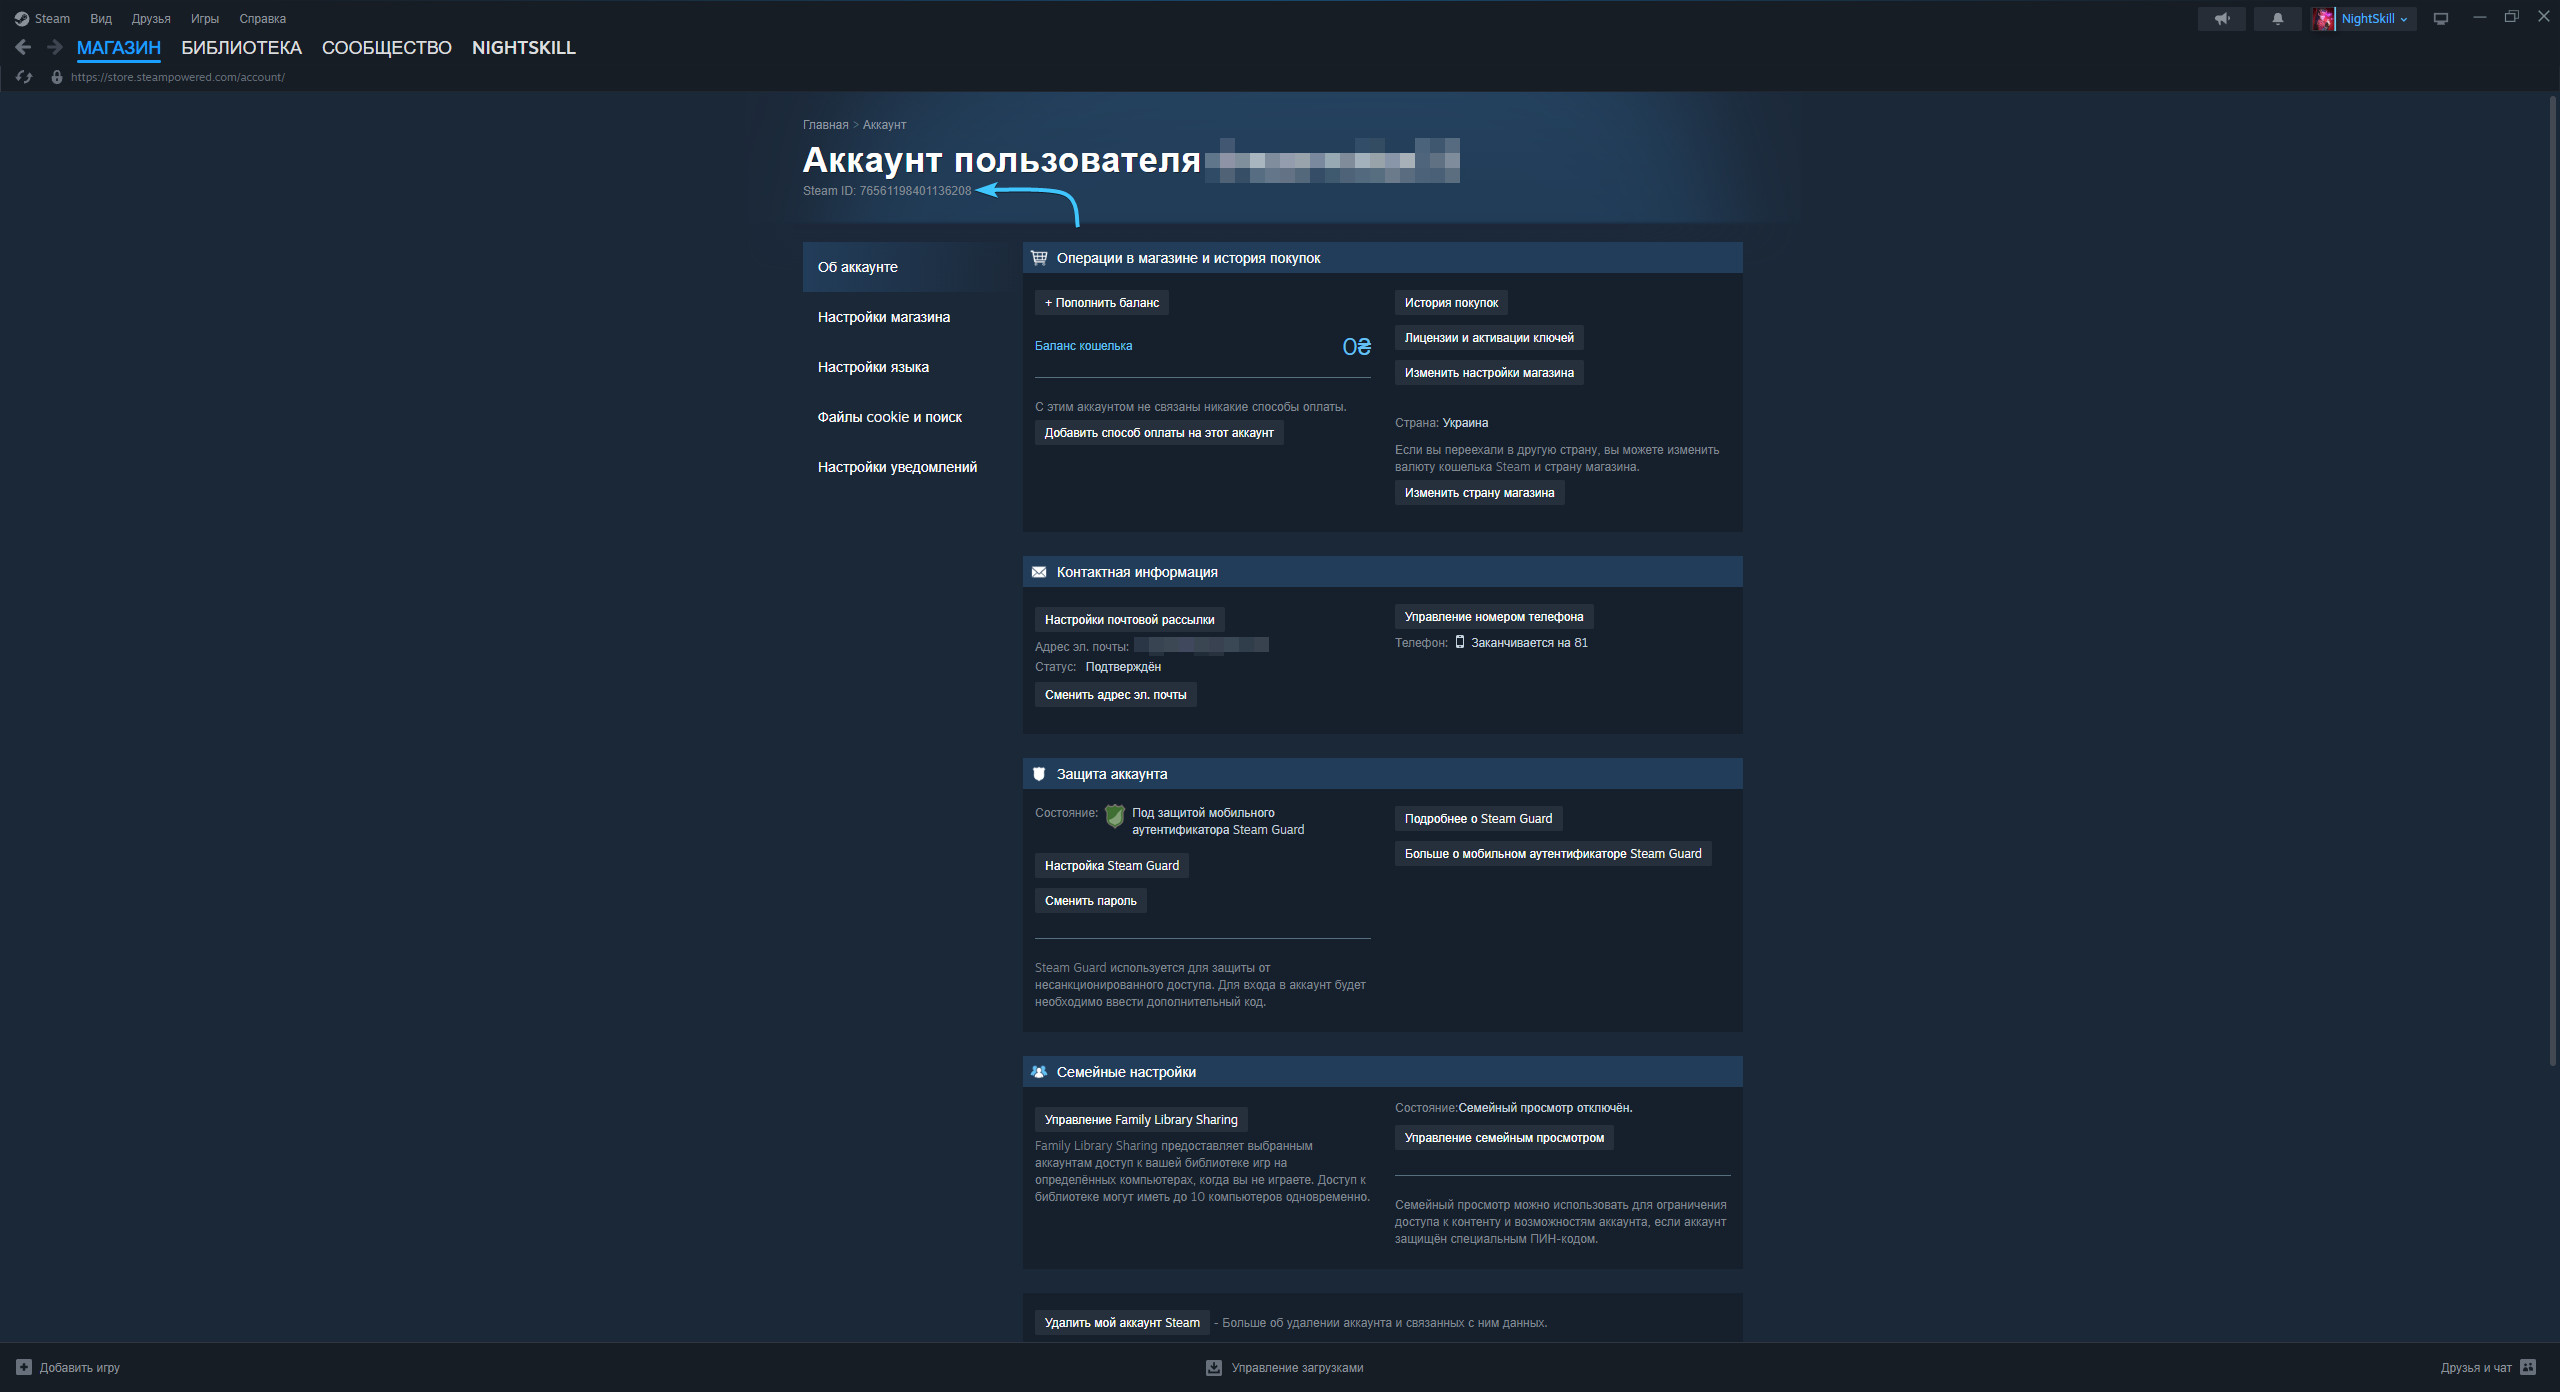Open Подробнее о Steam Guard

(1478, 819)
